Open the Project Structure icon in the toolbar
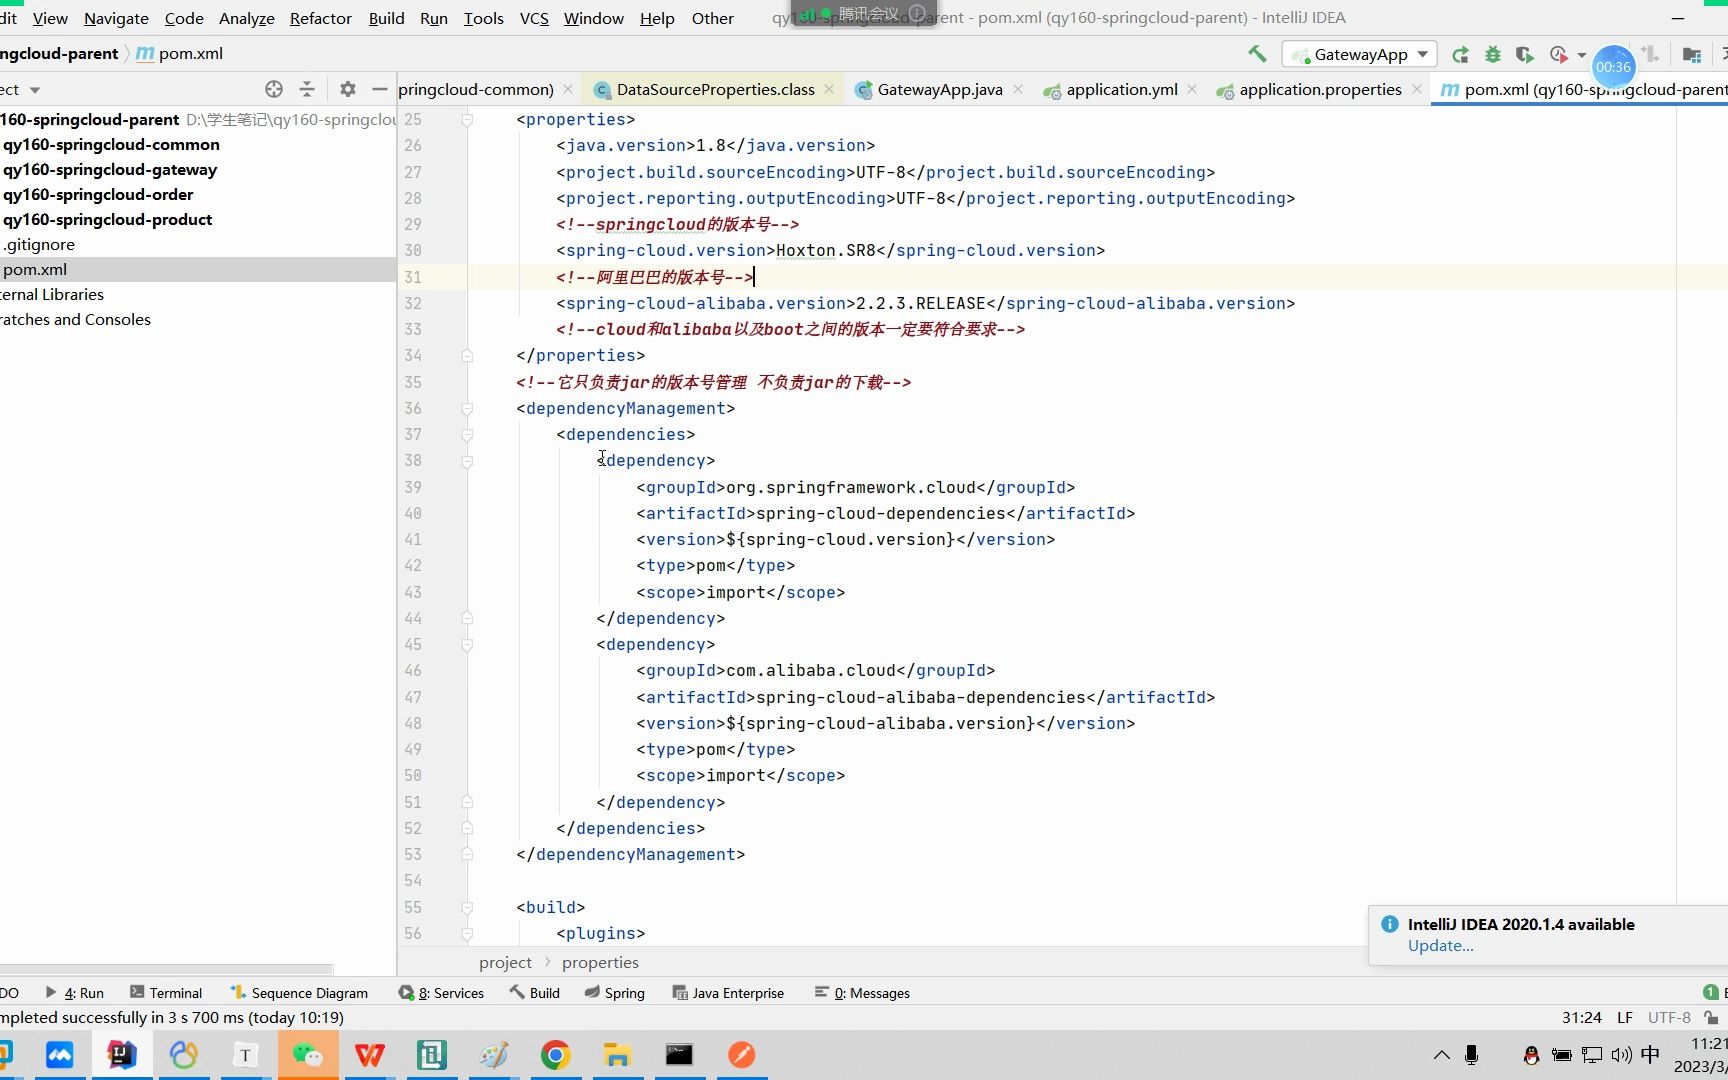 (1692, 54)
